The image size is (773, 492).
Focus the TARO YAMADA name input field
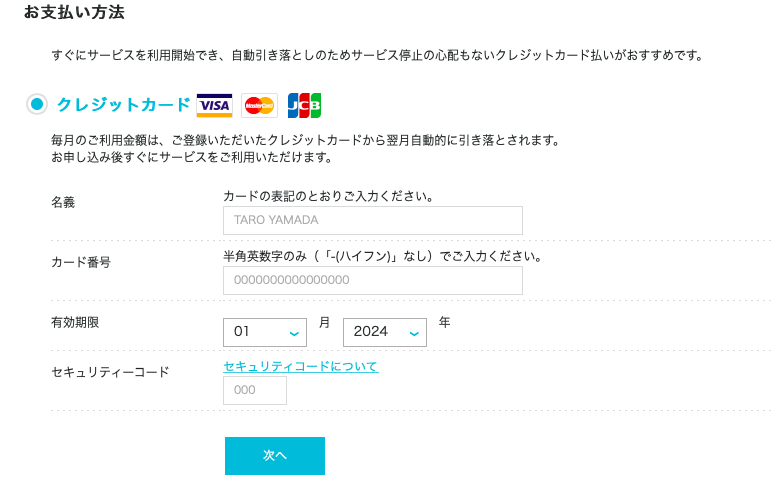[373, 220]
